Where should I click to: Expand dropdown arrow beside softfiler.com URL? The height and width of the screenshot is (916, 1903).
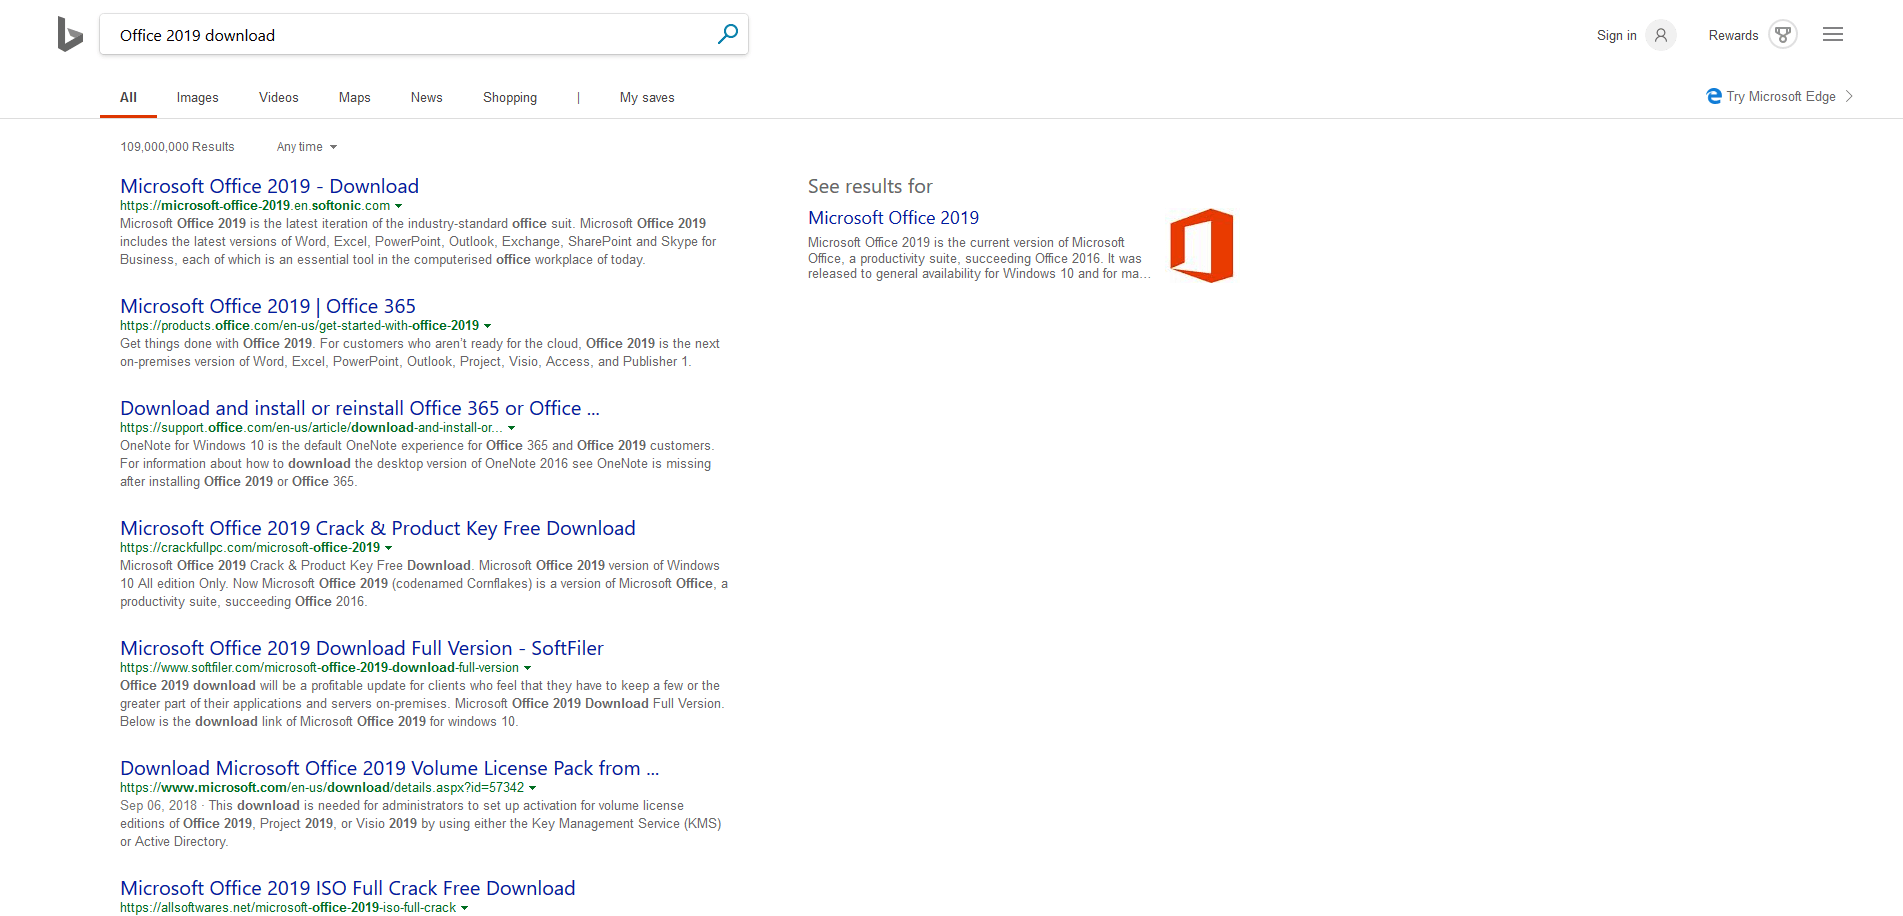528,668
